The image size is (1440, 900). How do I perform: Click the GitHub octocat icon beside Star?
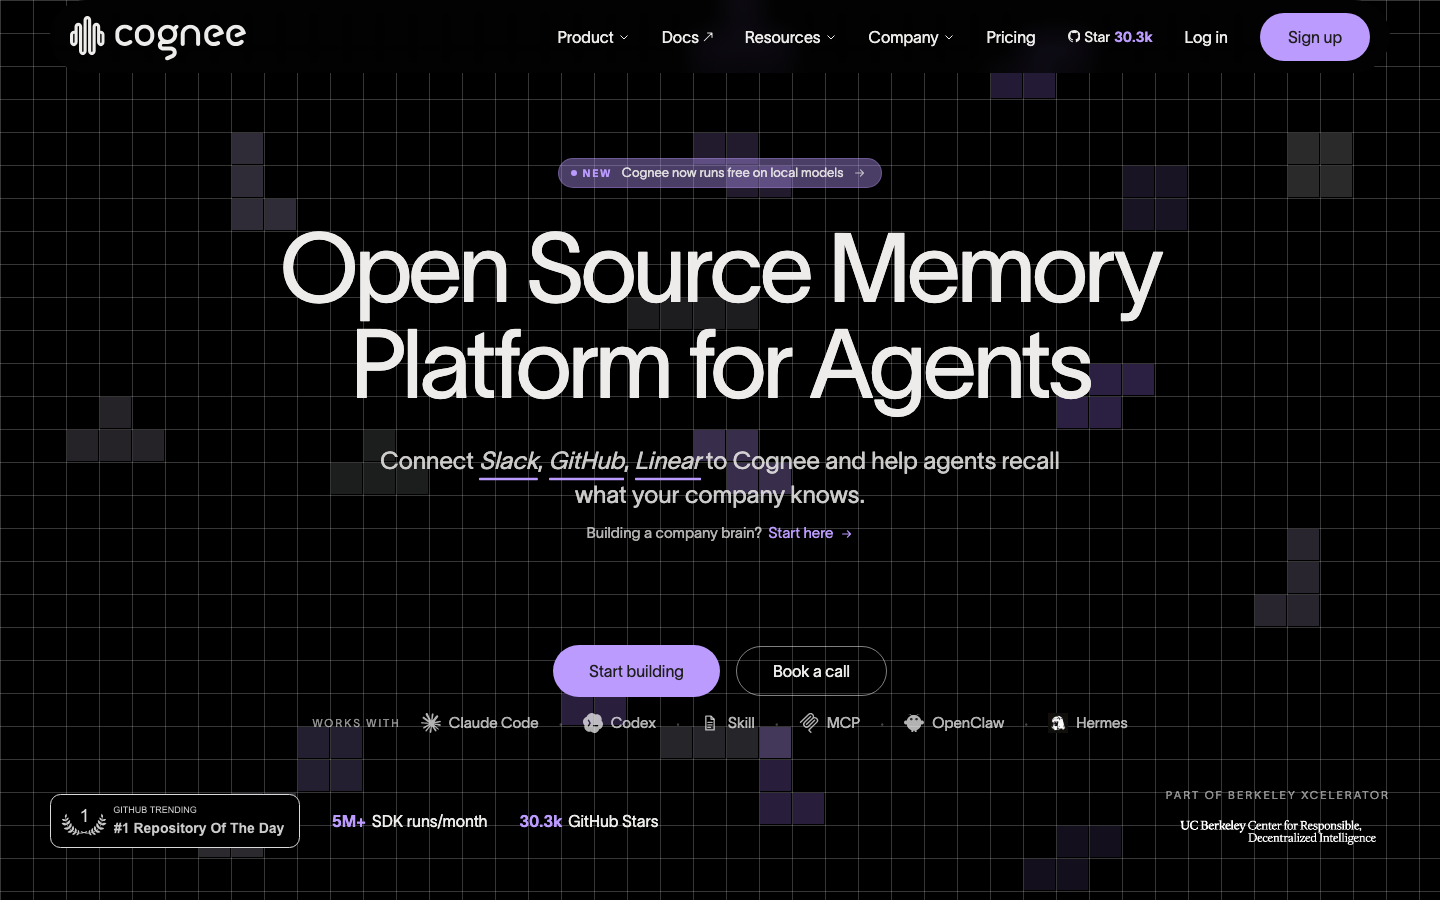point(1074,37)
